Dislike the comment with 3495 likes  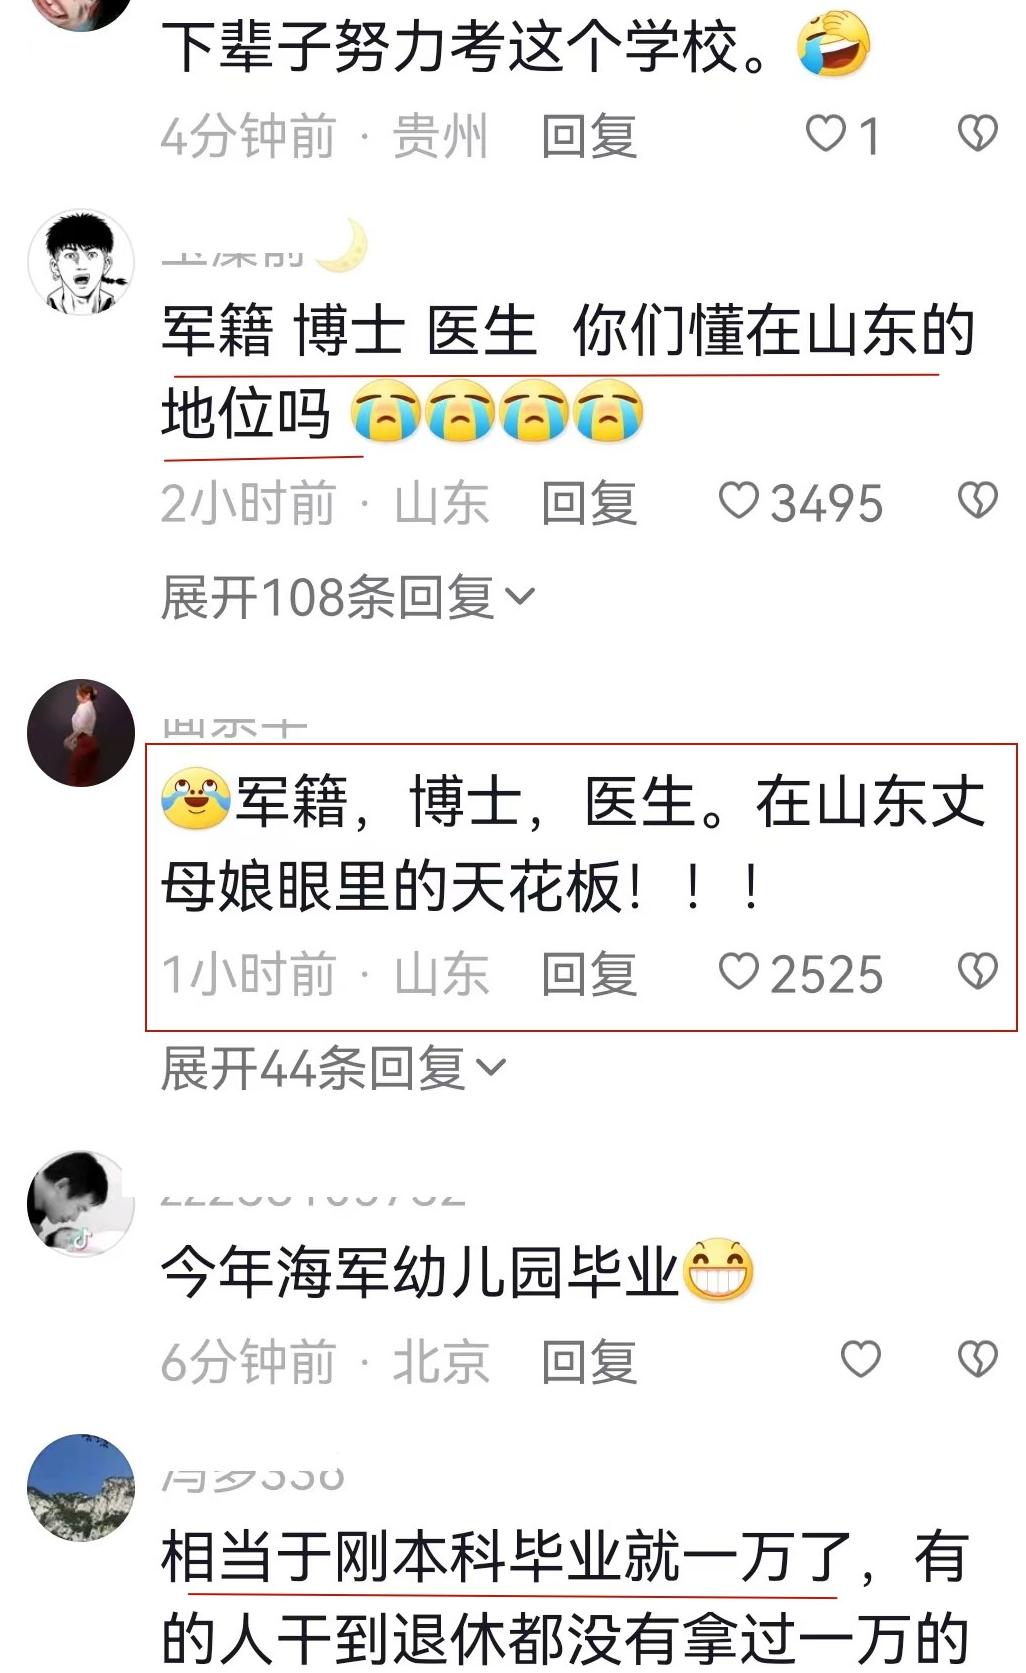pos(977,500)
